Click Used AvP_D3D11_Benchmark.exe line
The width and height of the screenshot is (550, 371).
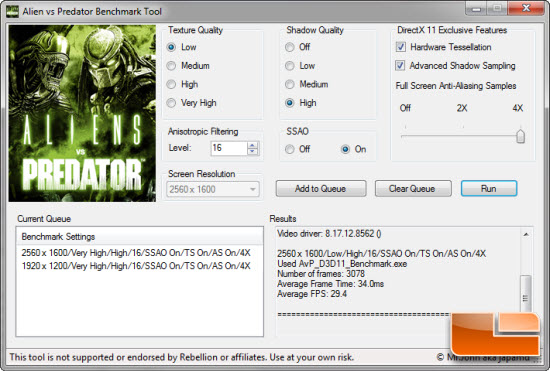[342, 264]
